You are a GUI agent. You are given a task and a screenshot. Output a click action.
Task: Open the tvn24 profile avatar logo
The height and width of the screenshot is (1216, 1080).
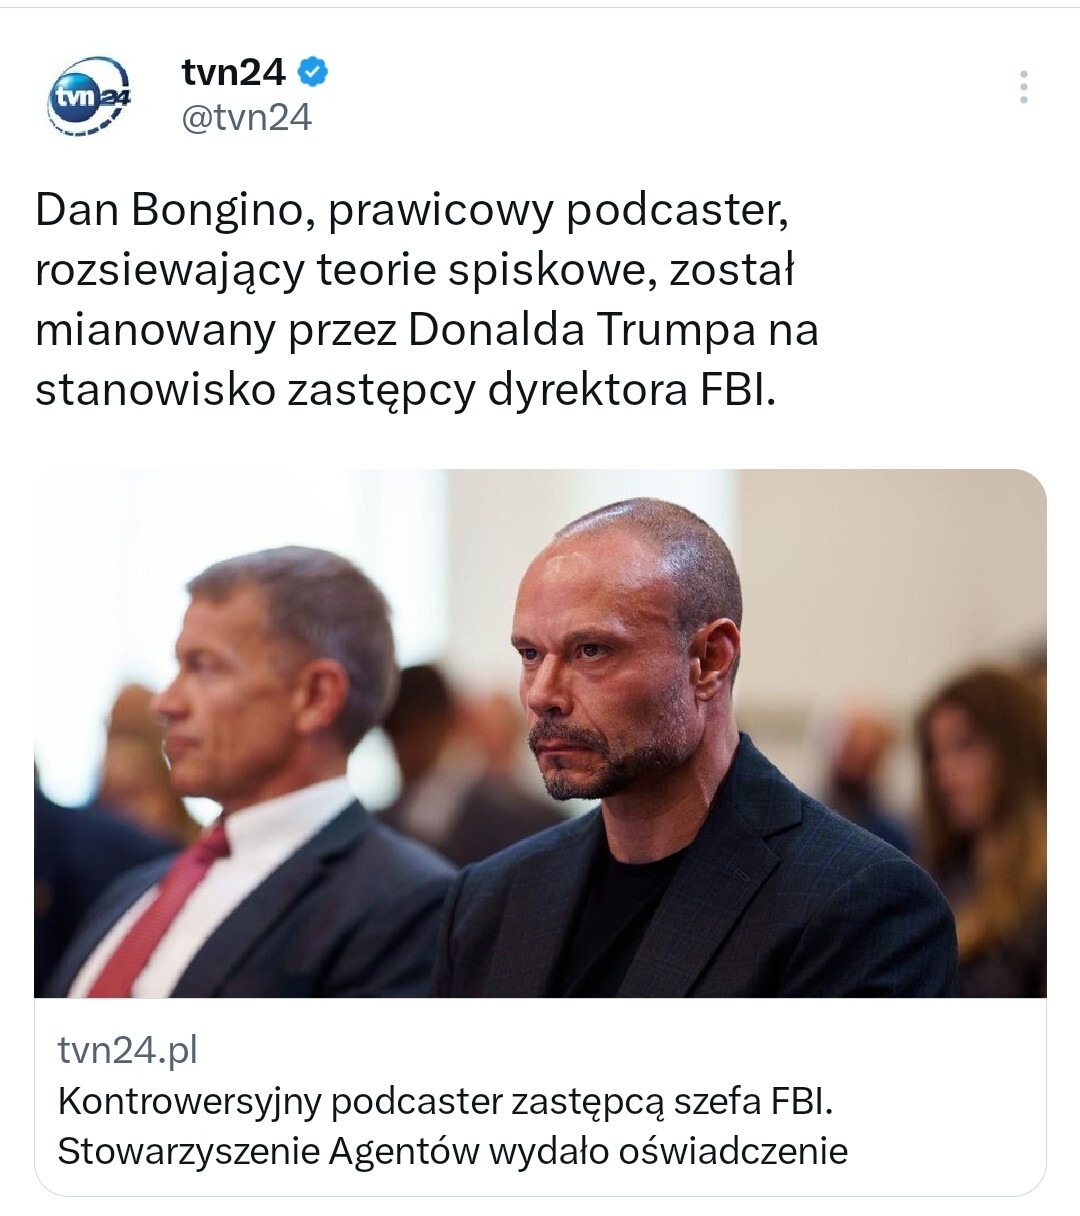click(89, 95)
